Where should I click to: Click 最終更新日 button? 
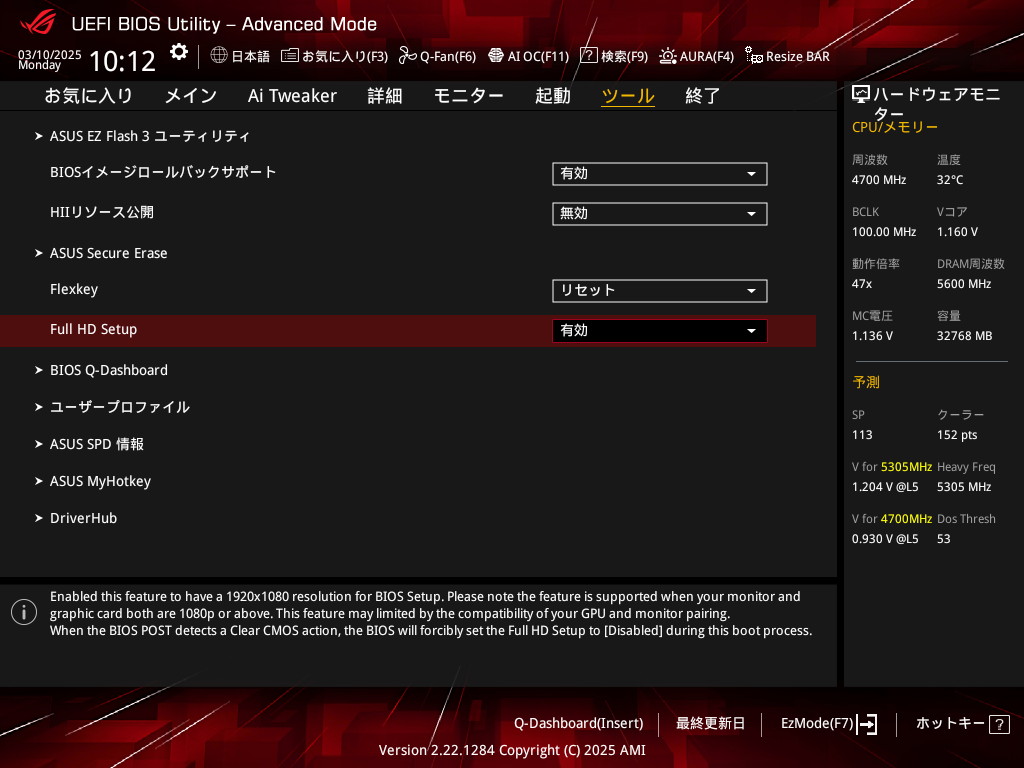coord(711,724)
